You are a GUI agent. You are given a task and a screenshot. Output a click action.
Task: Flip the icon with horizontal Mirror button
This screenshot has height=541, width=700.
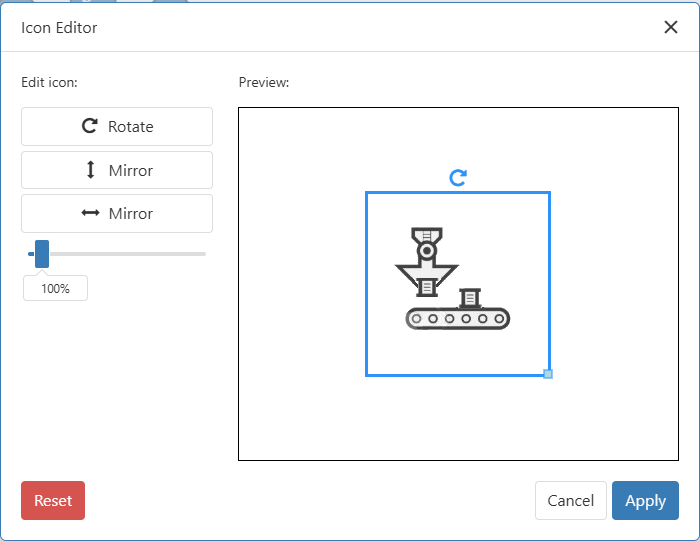point(117,213)
